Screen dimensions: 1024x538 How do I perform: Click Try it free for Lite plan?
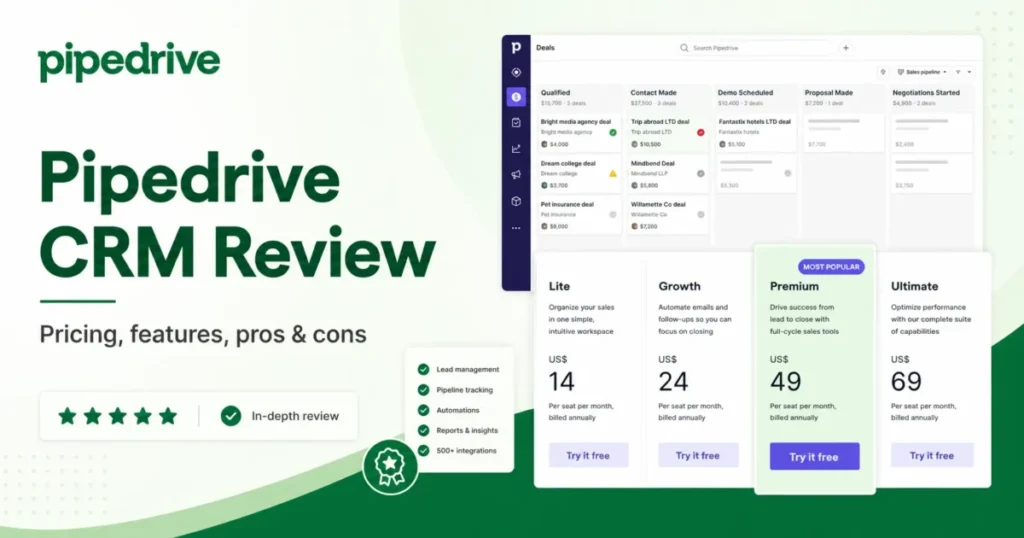(588, 455)
